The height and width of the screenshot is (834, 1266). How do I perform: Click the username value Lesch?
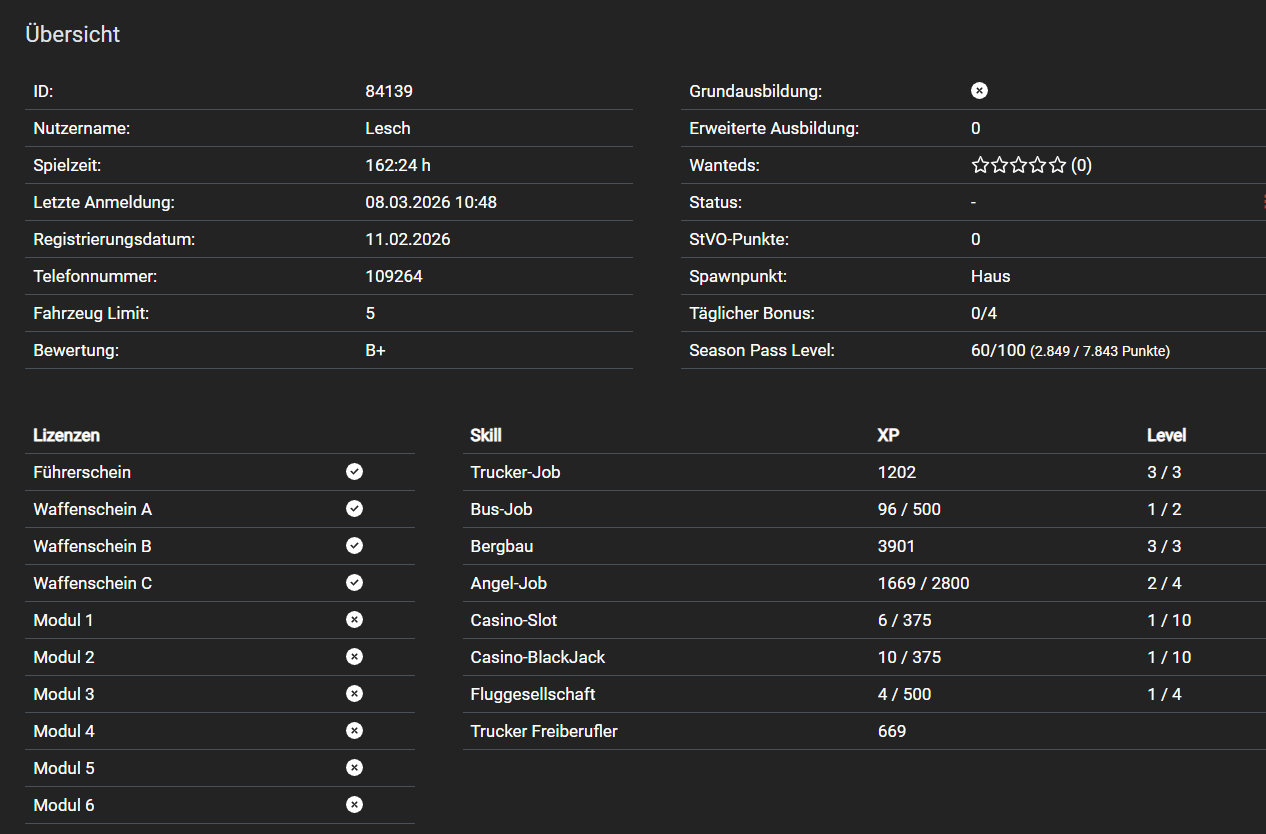click(x=388, y=128)
